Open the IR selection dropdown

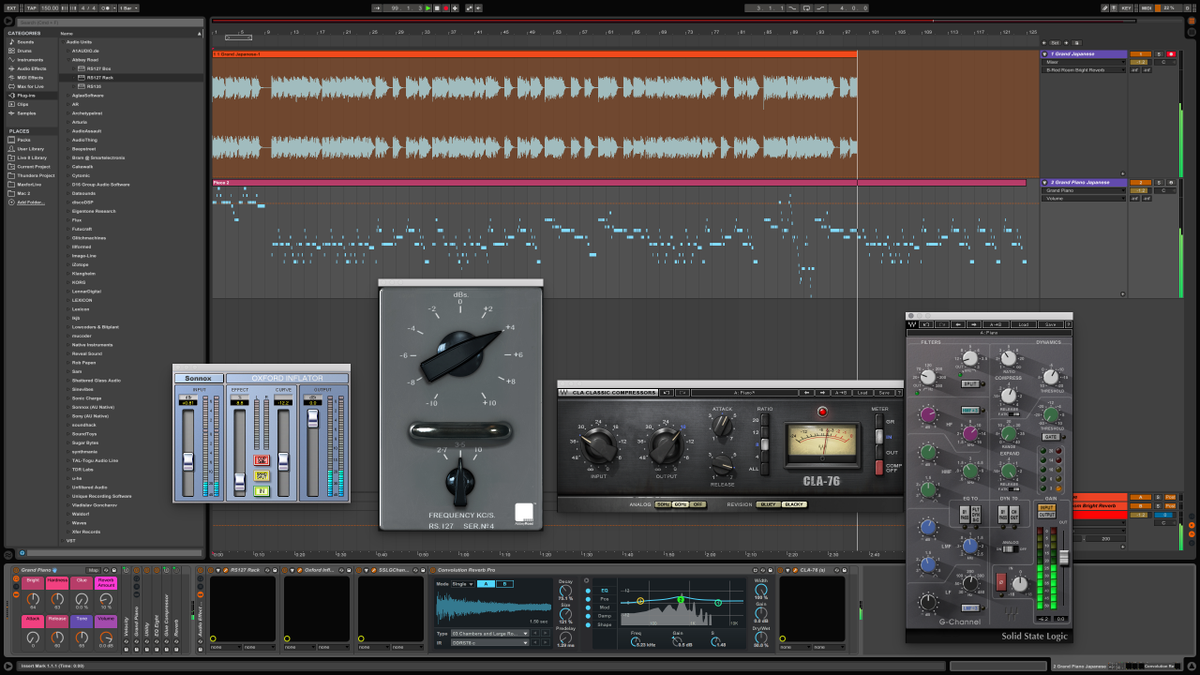(489, 643)
